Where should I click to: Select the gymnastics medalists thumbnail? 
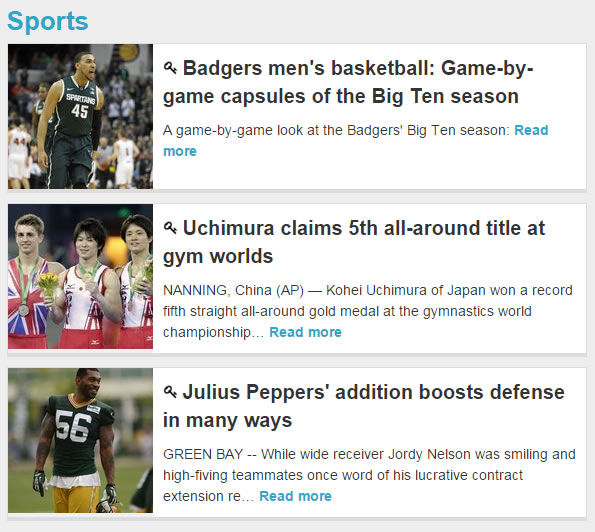click(80, 277)
